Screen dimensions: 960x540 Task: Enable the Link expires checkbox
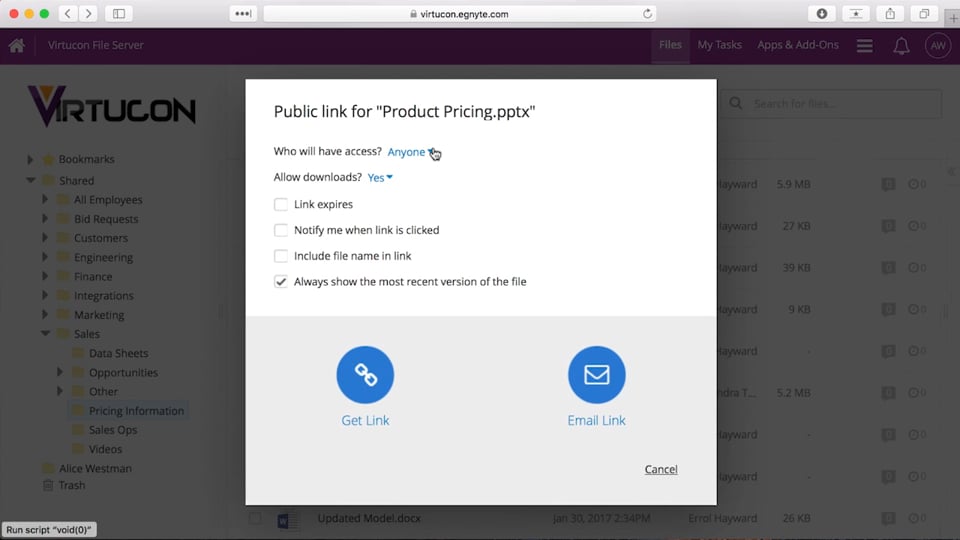281,204
